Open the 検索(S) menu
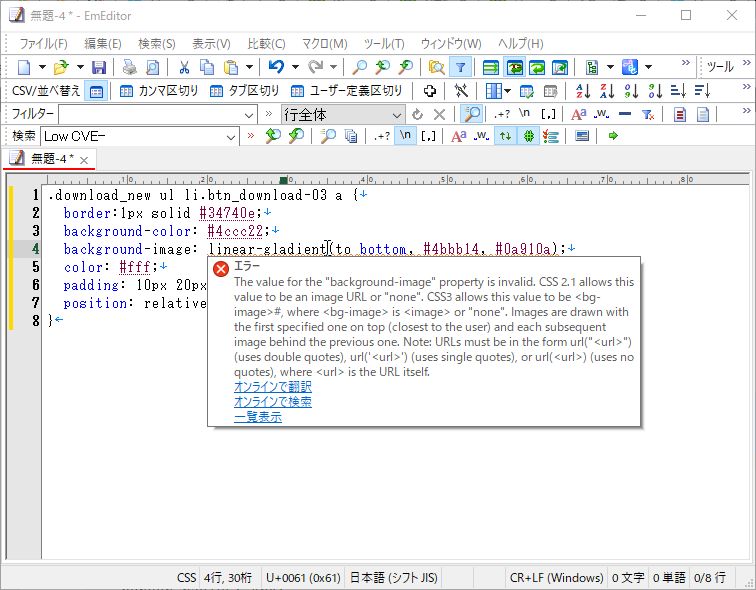The height and width of the screenshot is (590, 756). coord(157,44)
